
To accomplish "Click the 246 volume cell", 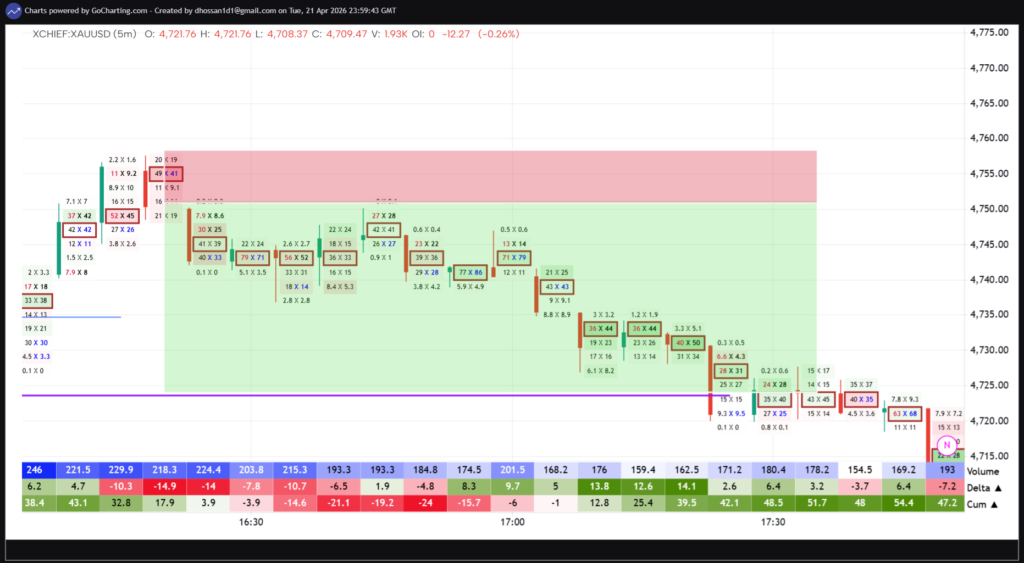I will [x=35, y=470].
